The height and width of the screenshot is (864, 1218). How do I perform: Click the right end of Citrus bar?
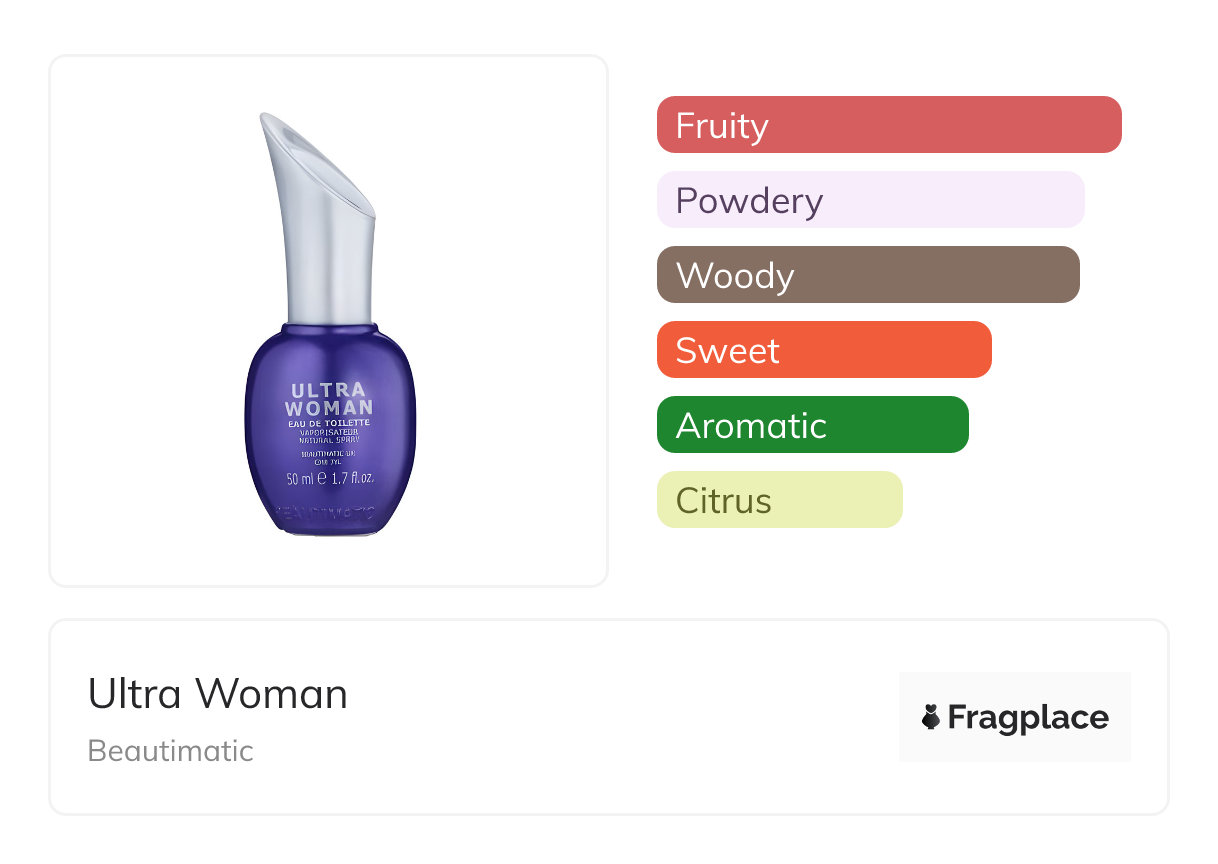pos(893,500)
